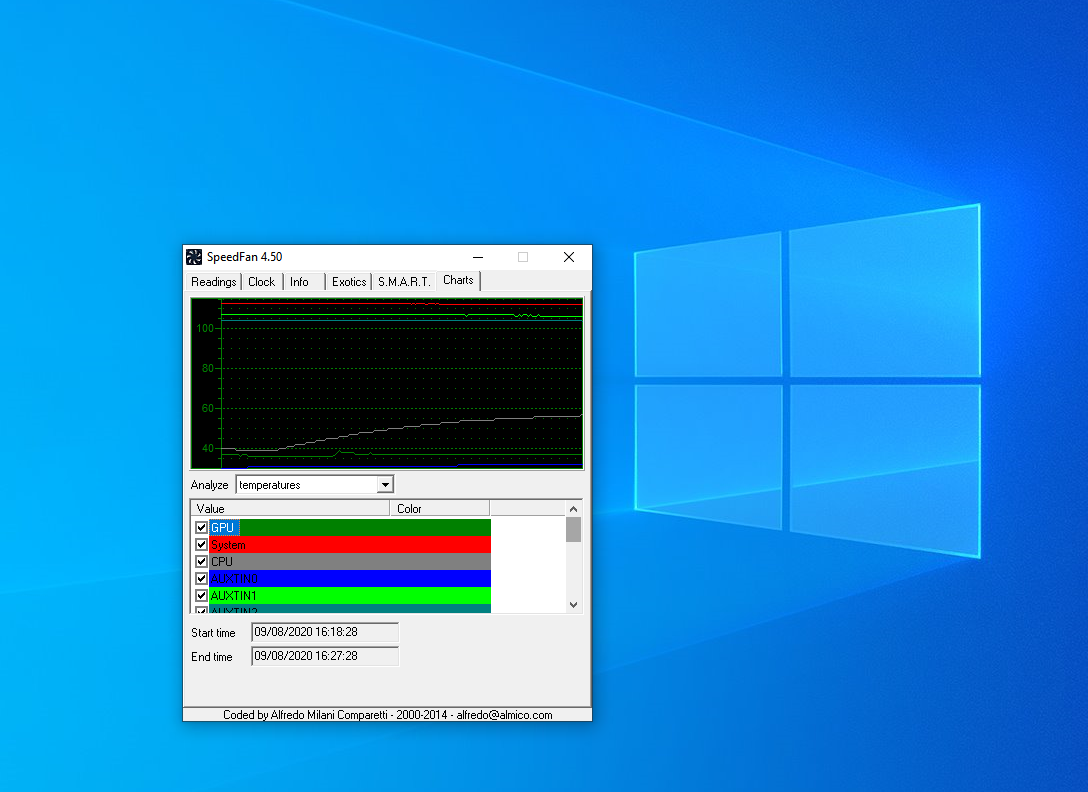Click the Value column header
The height and width of the screenshot is (792, 1088).
(290, 508)
